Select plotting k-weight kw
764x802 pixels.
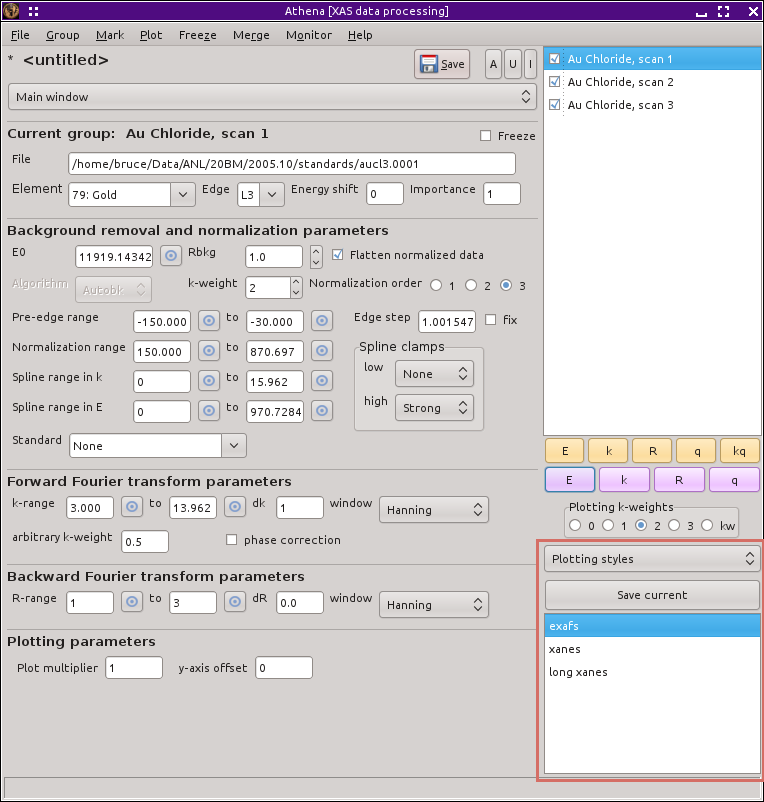pos(707,525)
